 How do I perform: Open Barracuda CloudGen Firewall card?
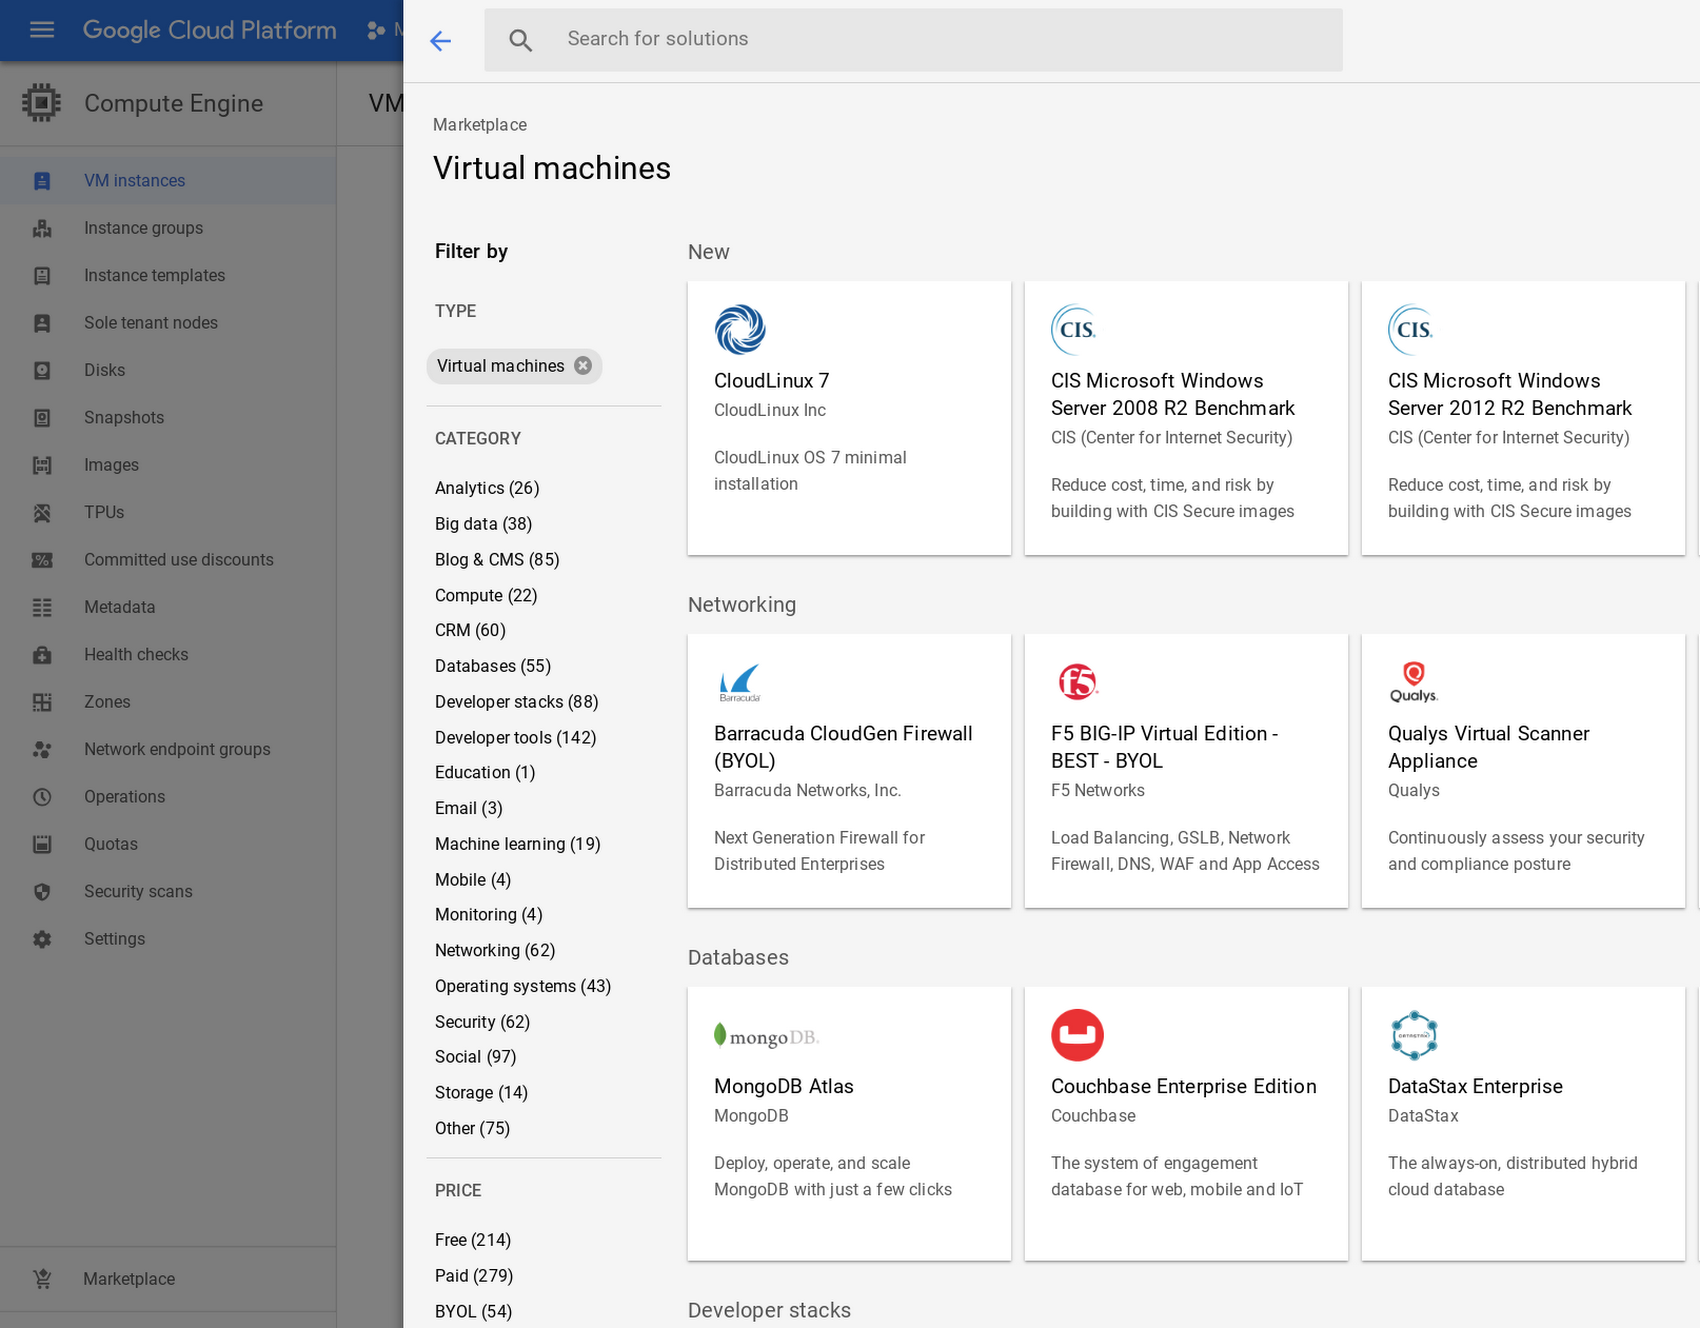(849, 771)
